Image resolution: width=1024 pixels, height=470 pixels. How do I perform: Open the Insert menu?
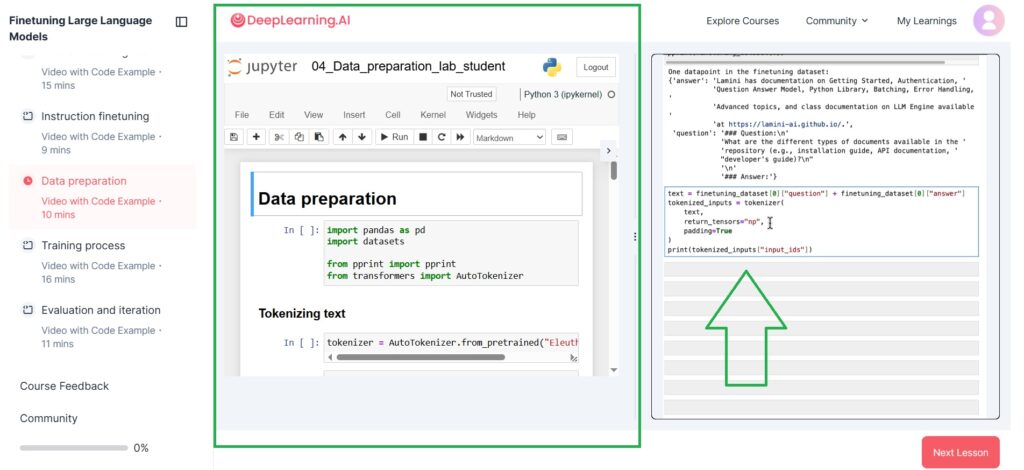click(354, 115)
